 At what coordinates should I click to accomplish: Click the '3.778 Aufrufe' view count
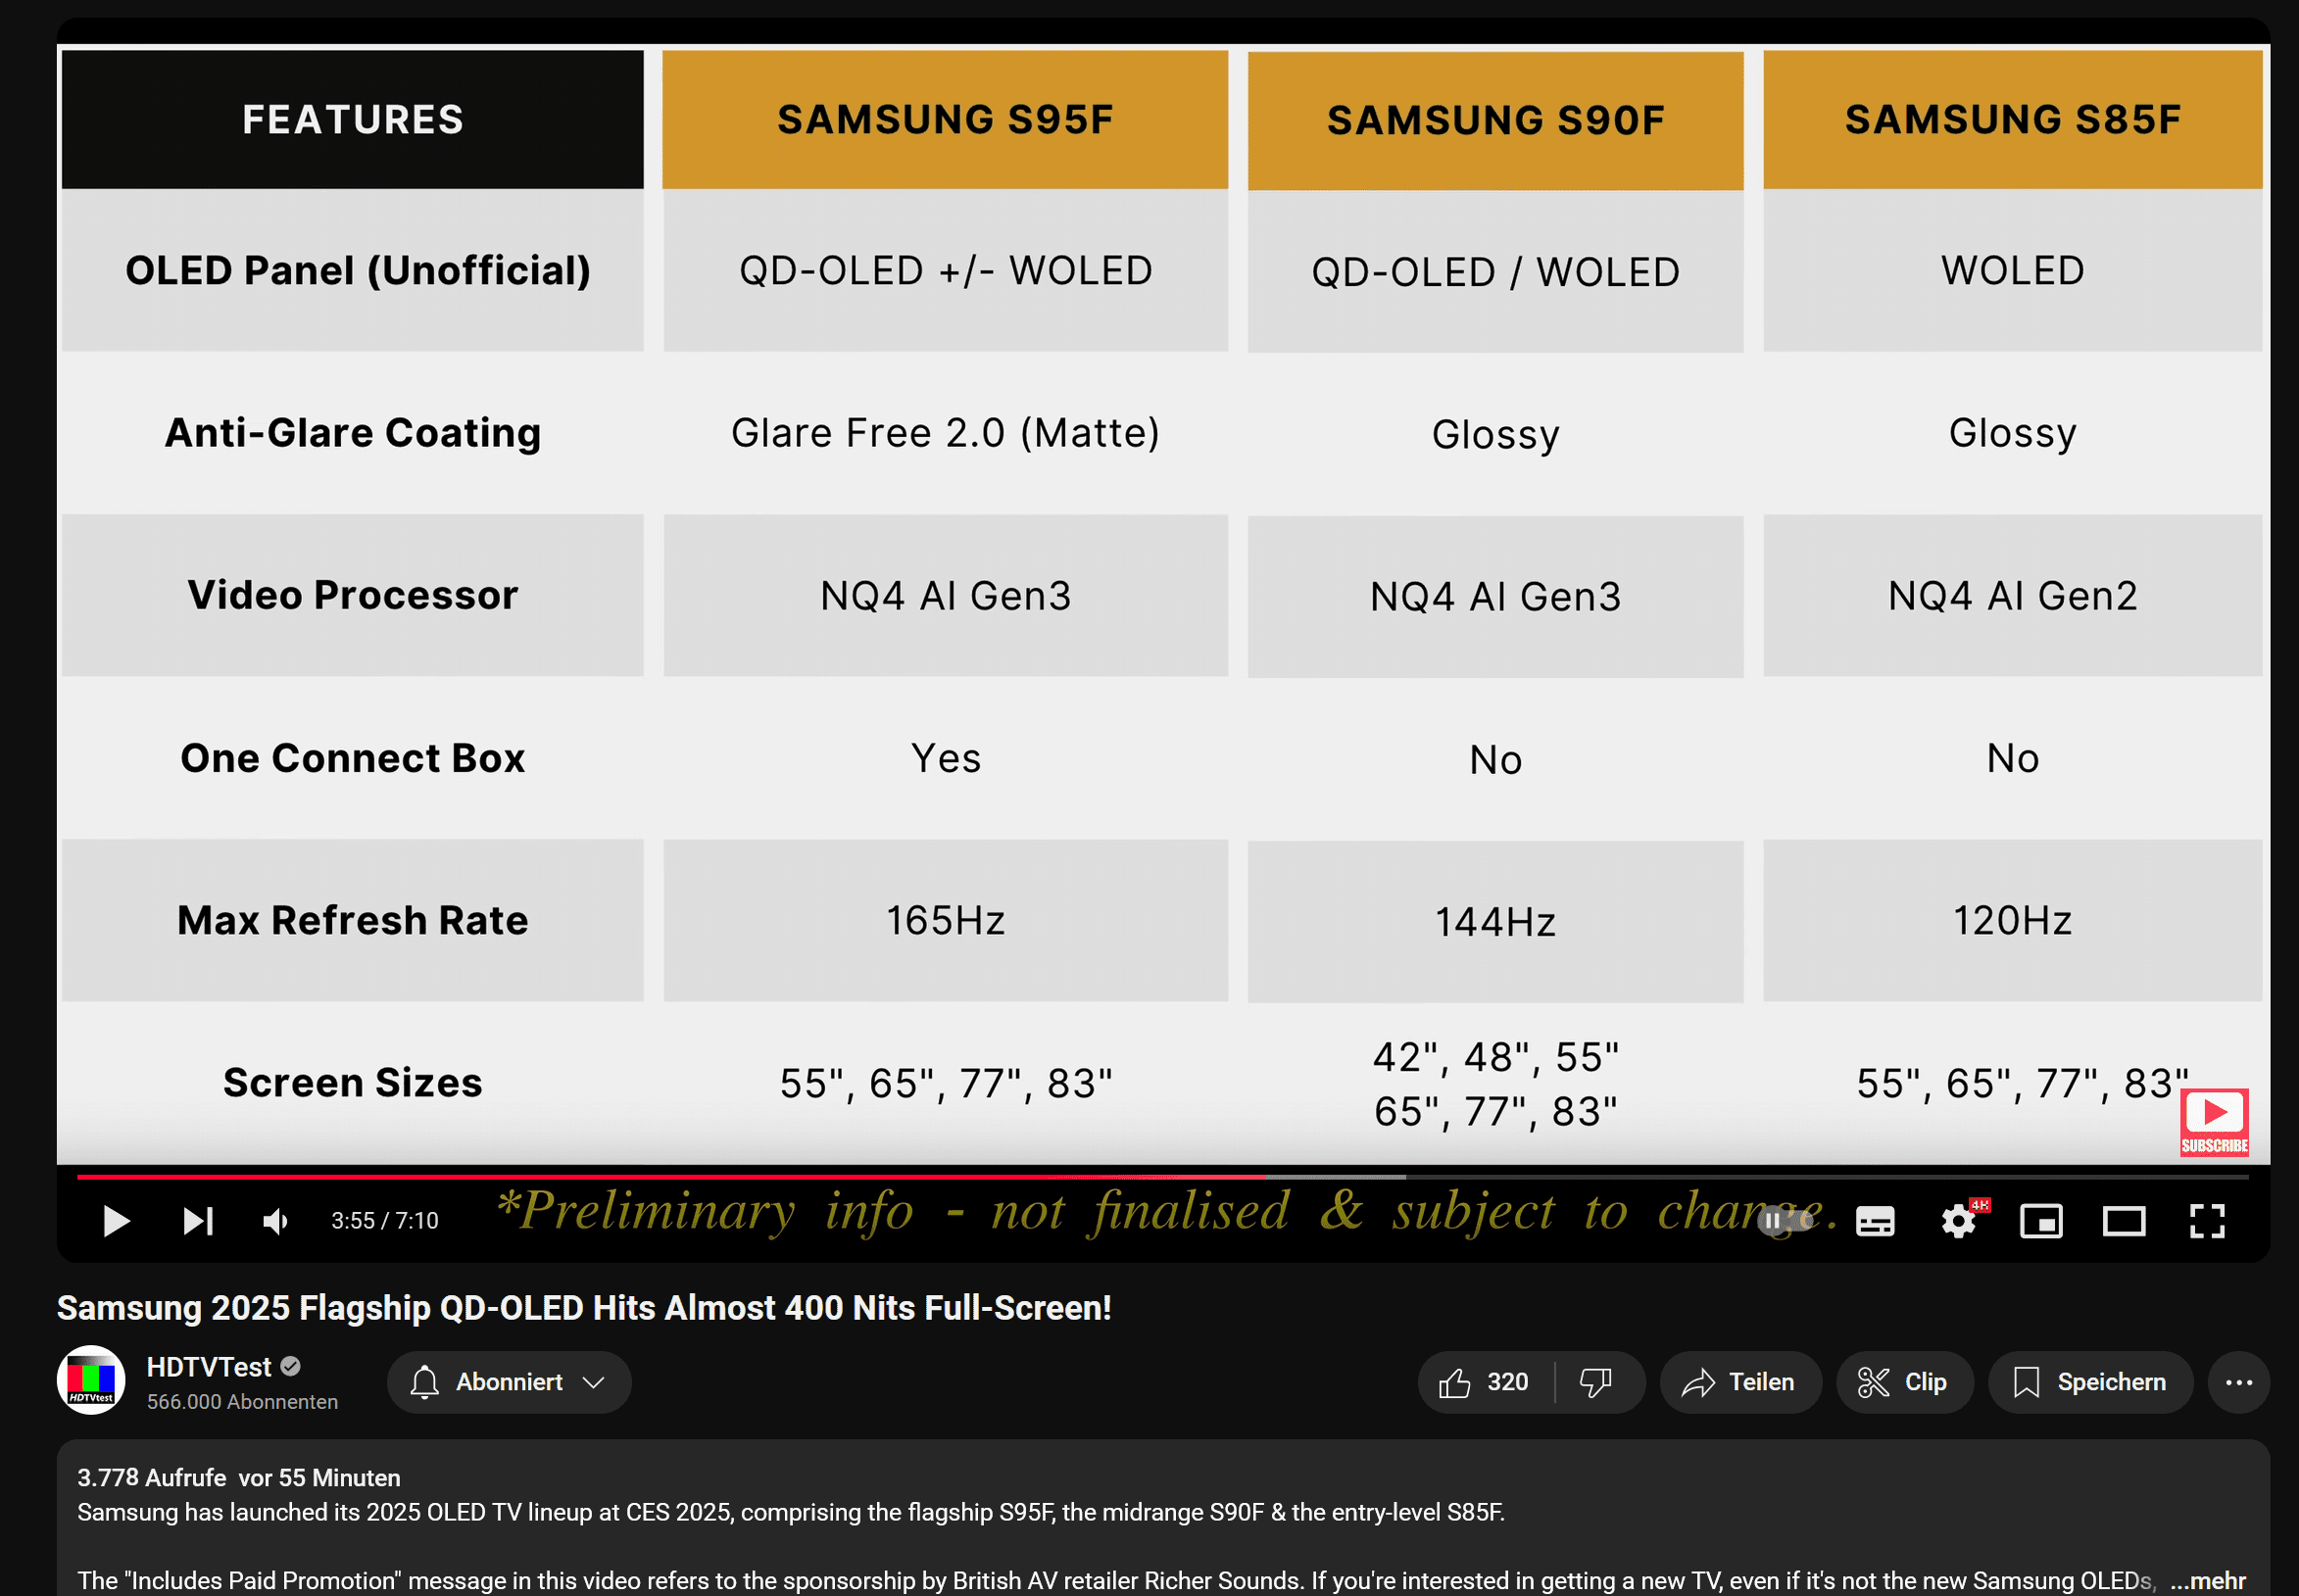tap(152, 1478)
